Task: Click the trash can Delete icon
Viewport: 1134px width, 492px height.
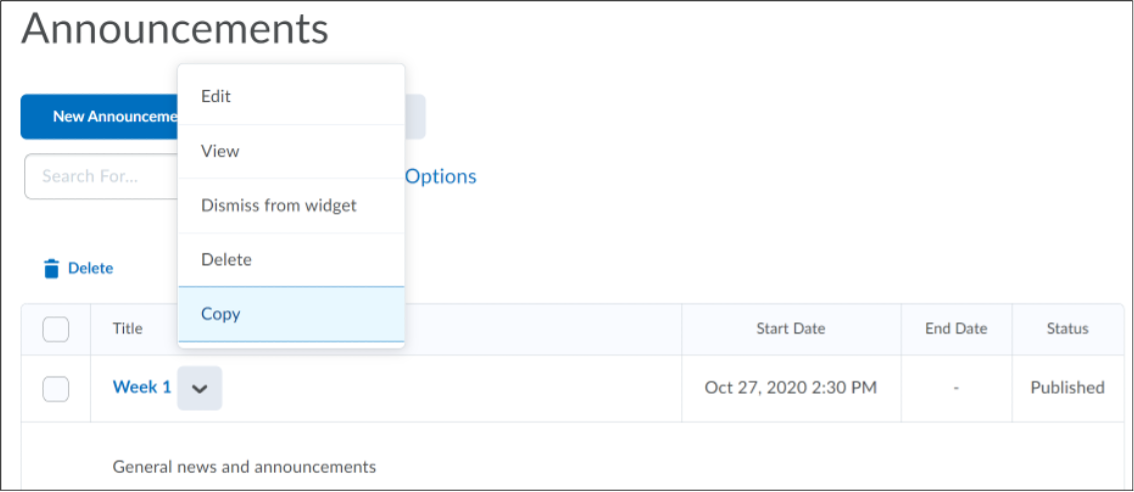Action: pos(52,268)
